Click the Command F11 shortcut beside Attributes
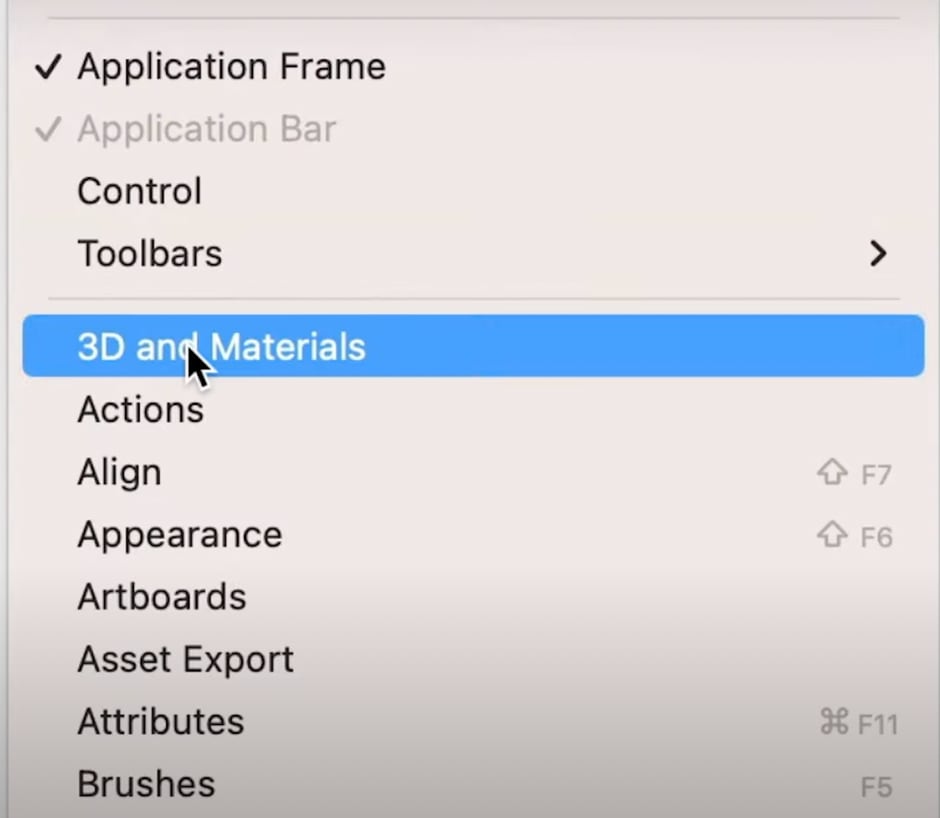 click(x=857, y=723)
